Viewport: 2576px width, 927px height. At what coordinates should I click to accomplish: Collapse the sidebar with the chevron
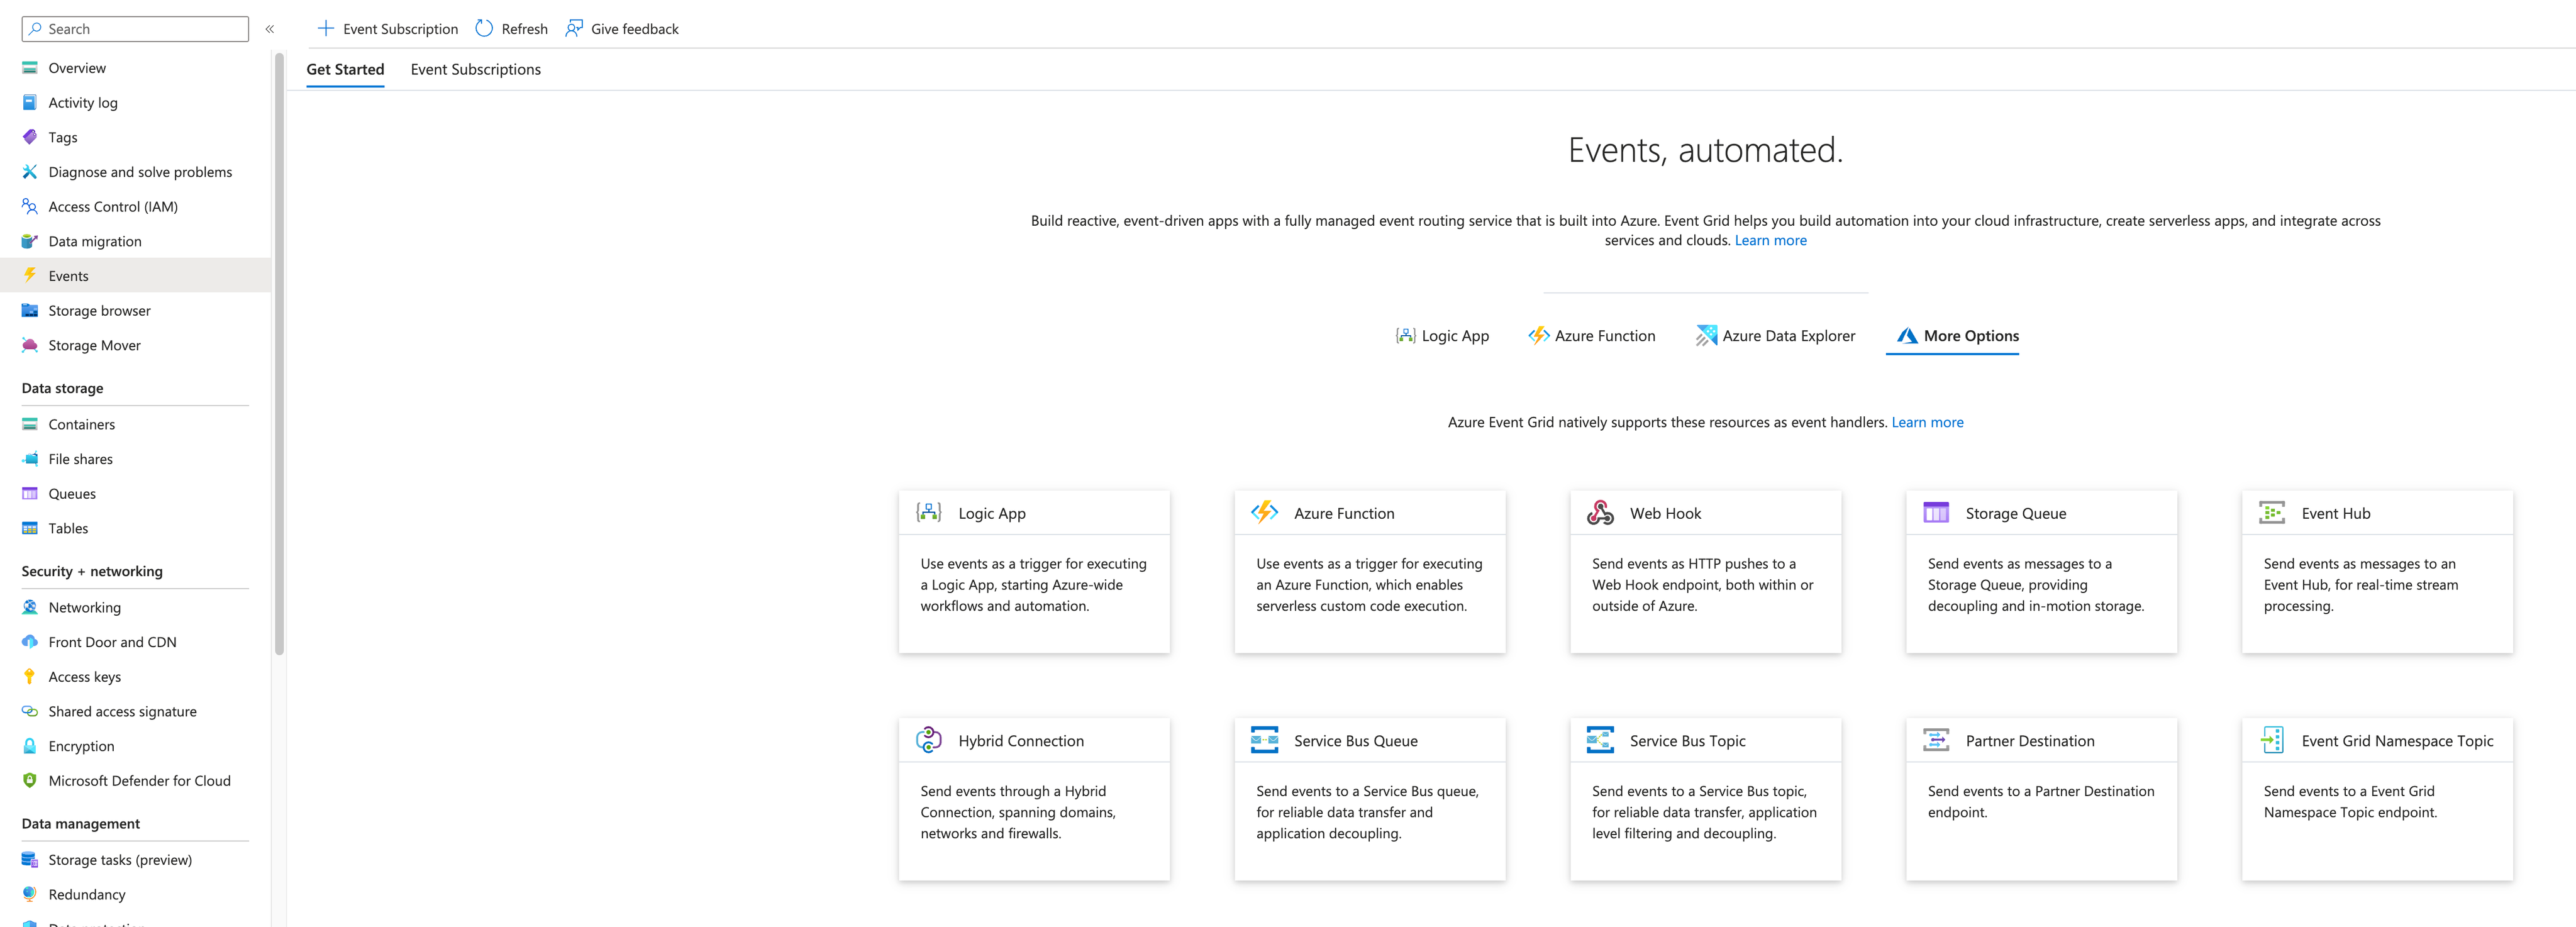click(269, 28)
